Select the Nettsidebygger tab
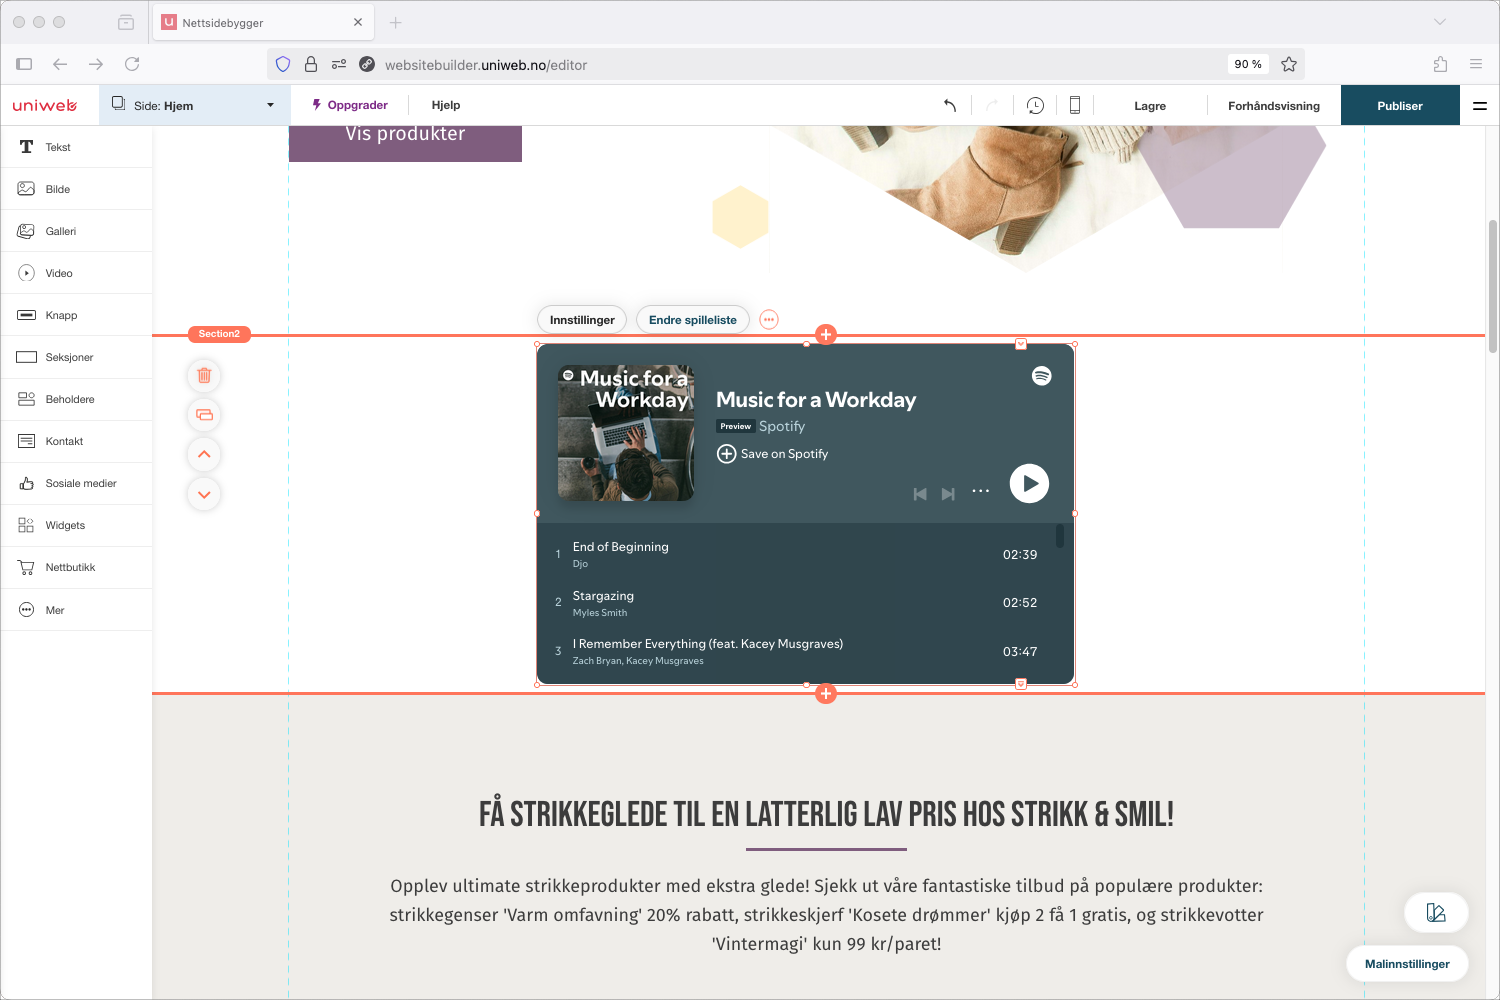Screen dimensions: 1500x1000 click(263, 22)
